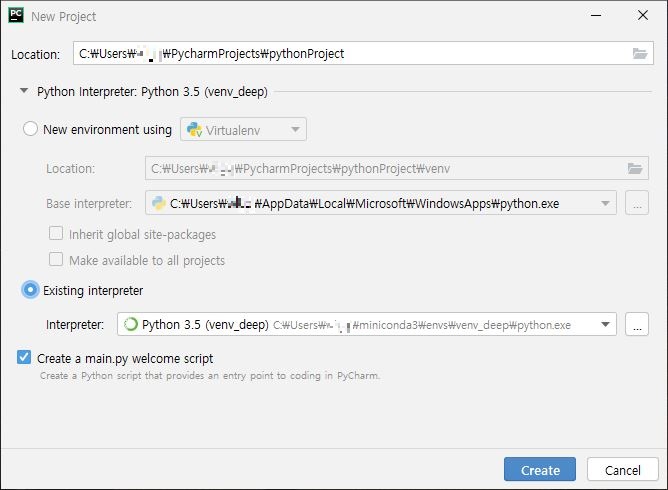Minimize the New Project dialog
This screenshot has height=490, width=668.
coord(596,15)
